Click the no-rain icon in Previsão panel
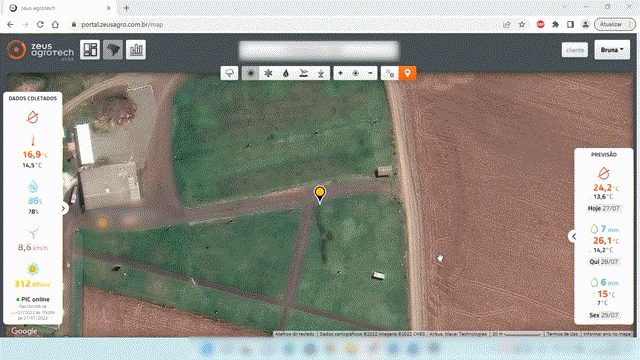The height and width of the screenshot is (360, 640). (604, 173)
